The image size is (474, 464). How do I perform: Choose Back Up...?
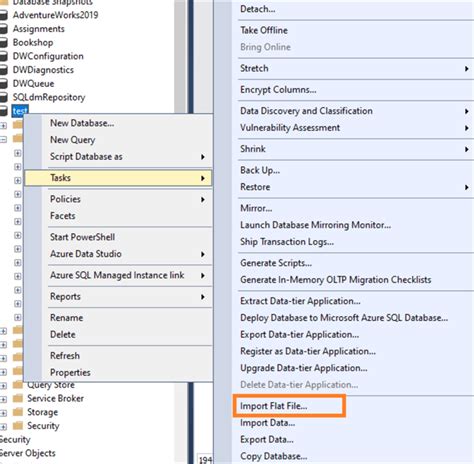pos(345,170)
